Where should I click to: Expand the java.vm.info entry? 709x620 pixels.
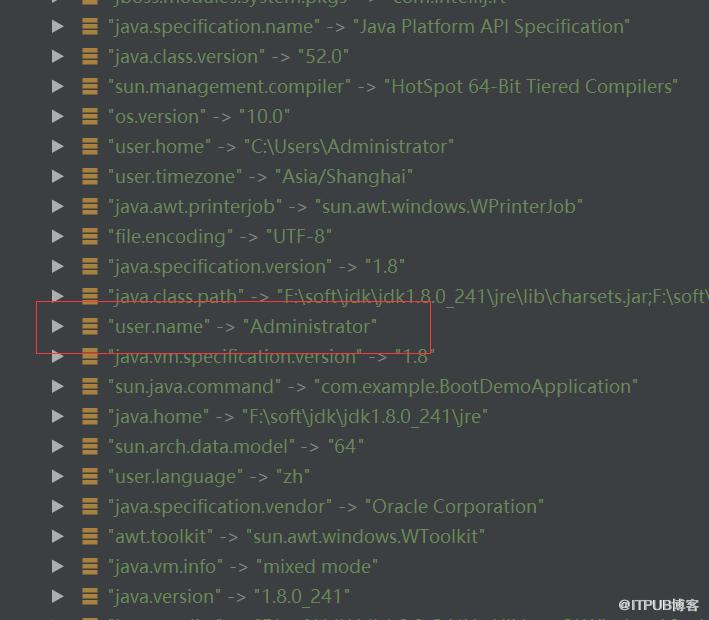coord(57,566)
